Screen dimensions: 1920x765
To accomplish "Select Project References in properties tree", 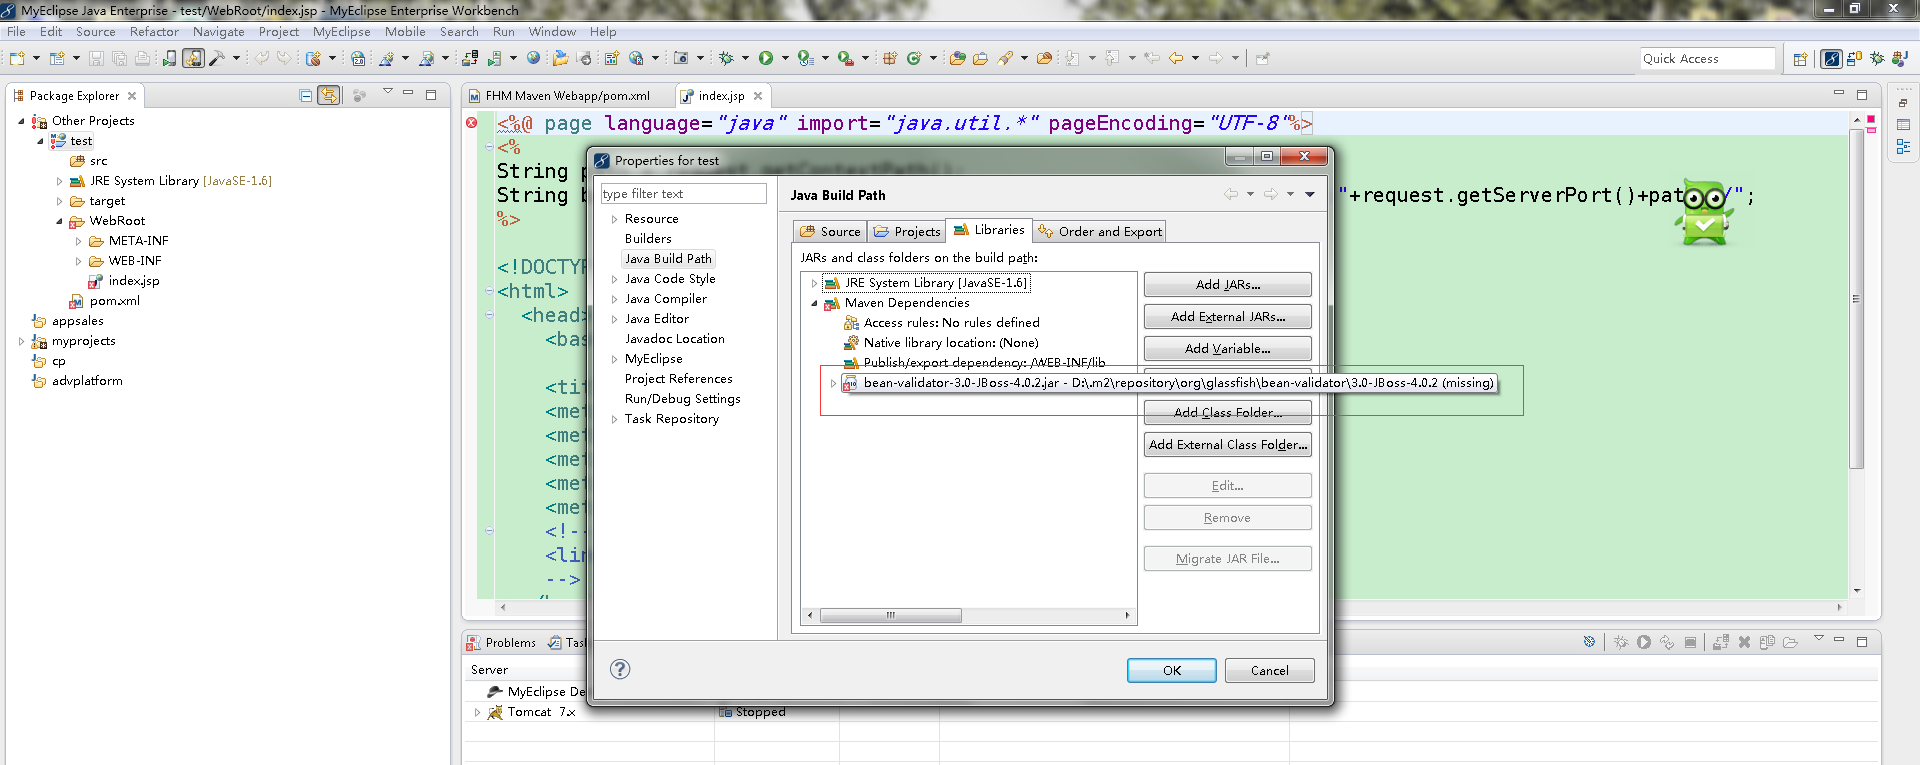I will click(678, 379).
